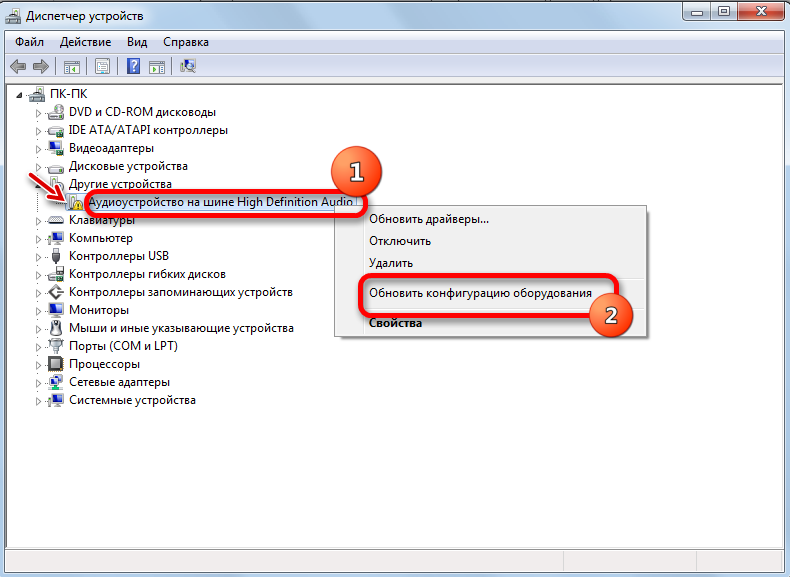The image size is (790, 577).
Task: Click the Контроллеры запоминающих устройств icon
Action: (55, 292)
